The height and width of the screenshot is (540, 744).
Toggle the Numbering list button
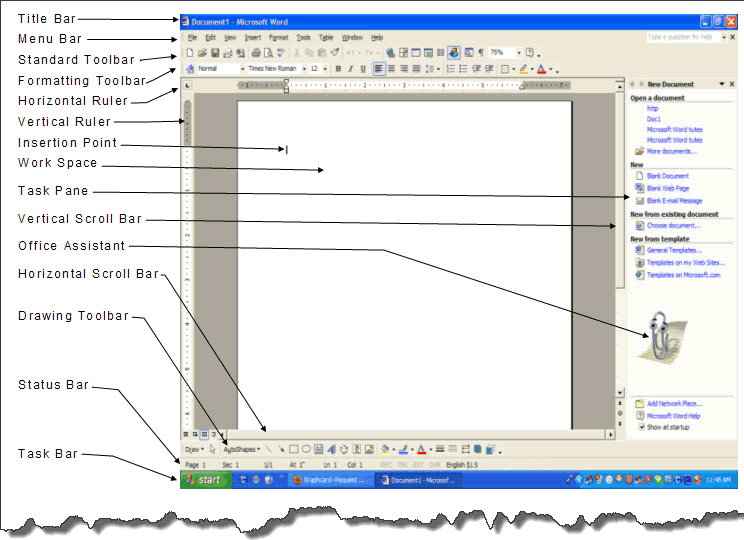coord(451,69)
